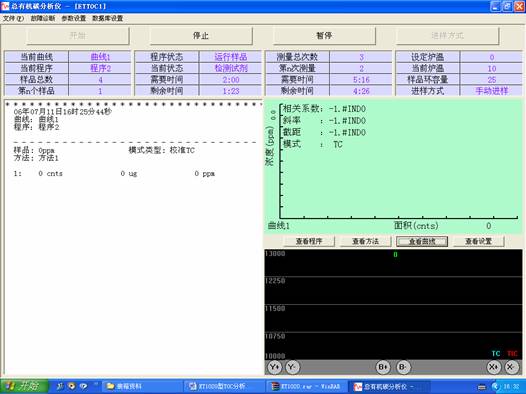
Task: Click the Y+ chart zoom button
Action: pyautogui.click(x=275, y=367)
